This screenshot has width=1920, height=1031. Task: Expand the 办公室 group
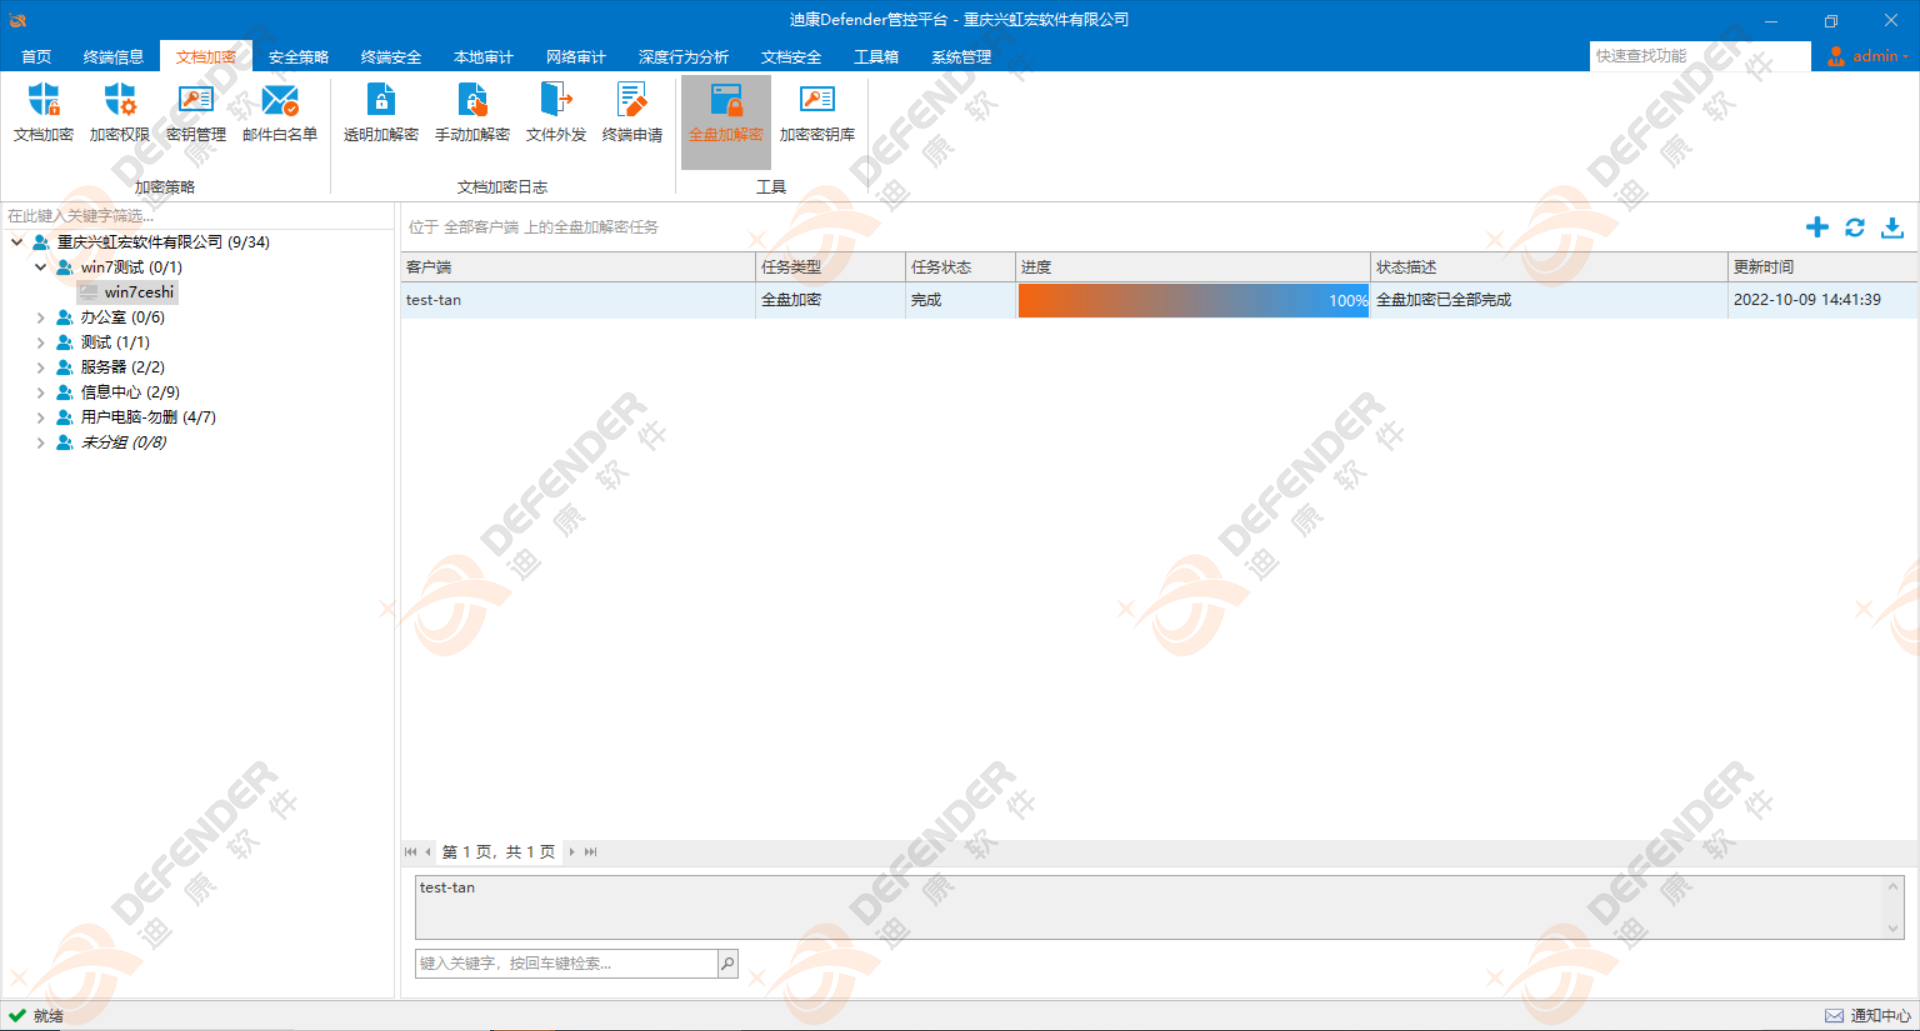point(40,317)
